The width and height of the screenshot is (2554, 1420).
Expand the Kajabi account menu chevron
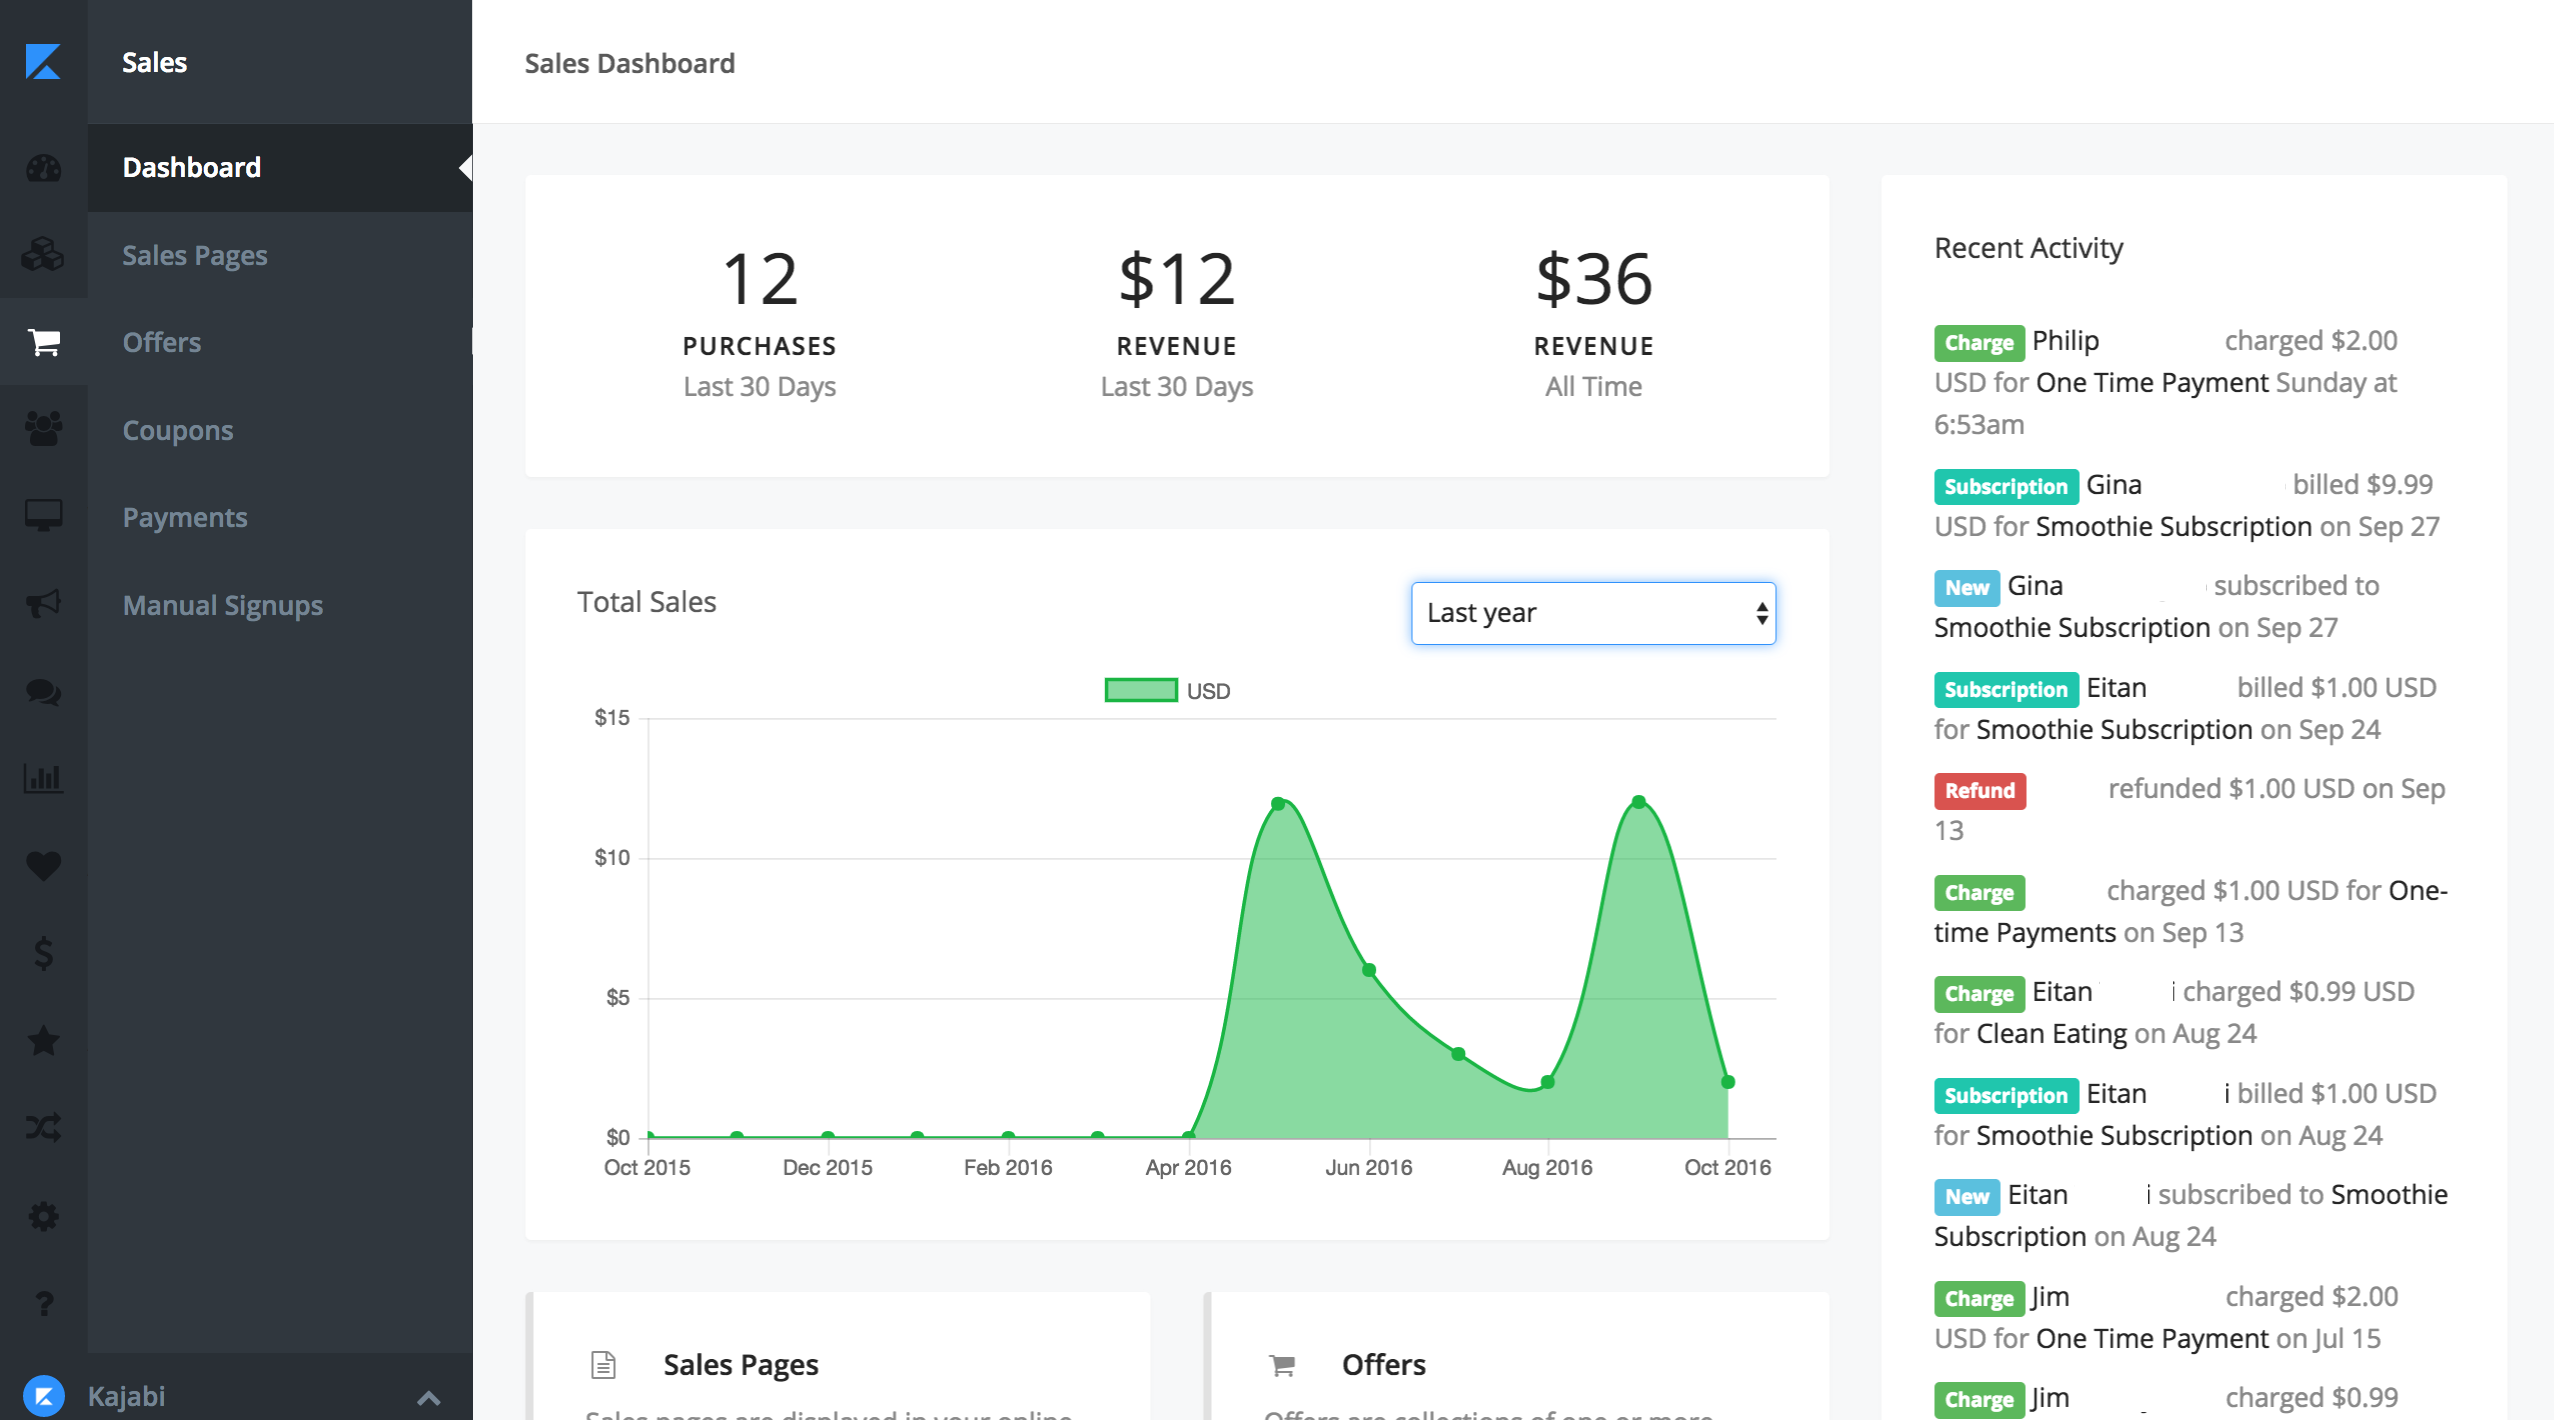[x=428, y=1397]
